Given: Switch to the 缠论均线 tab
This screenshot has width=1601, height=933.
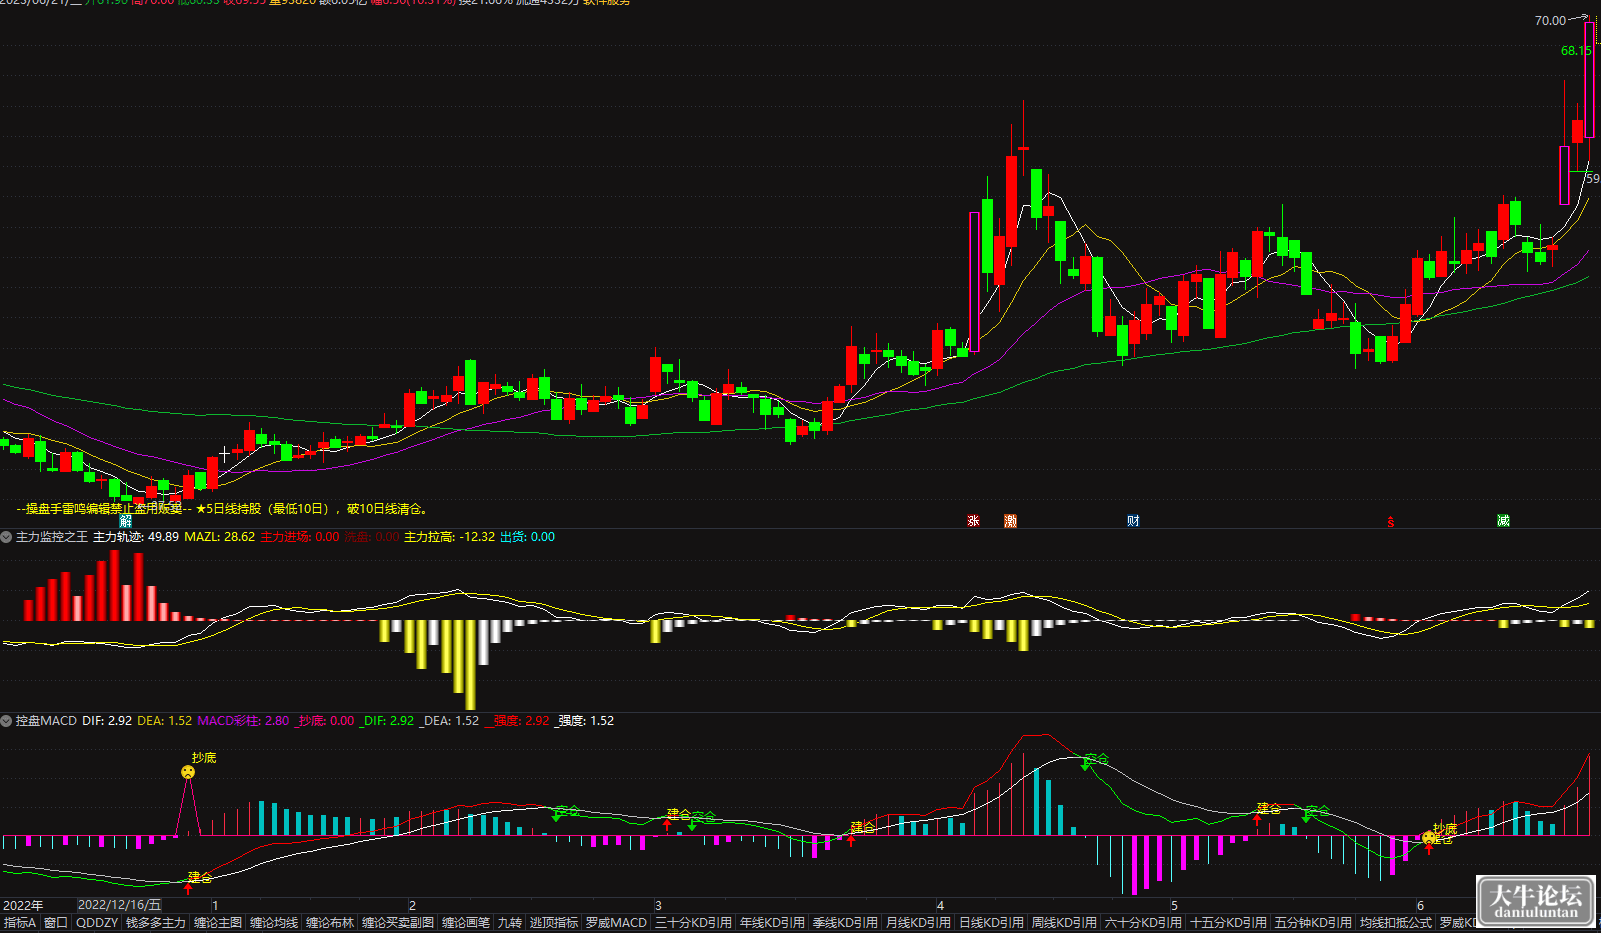Looking at the screenshot, I should tap(274, 923).
